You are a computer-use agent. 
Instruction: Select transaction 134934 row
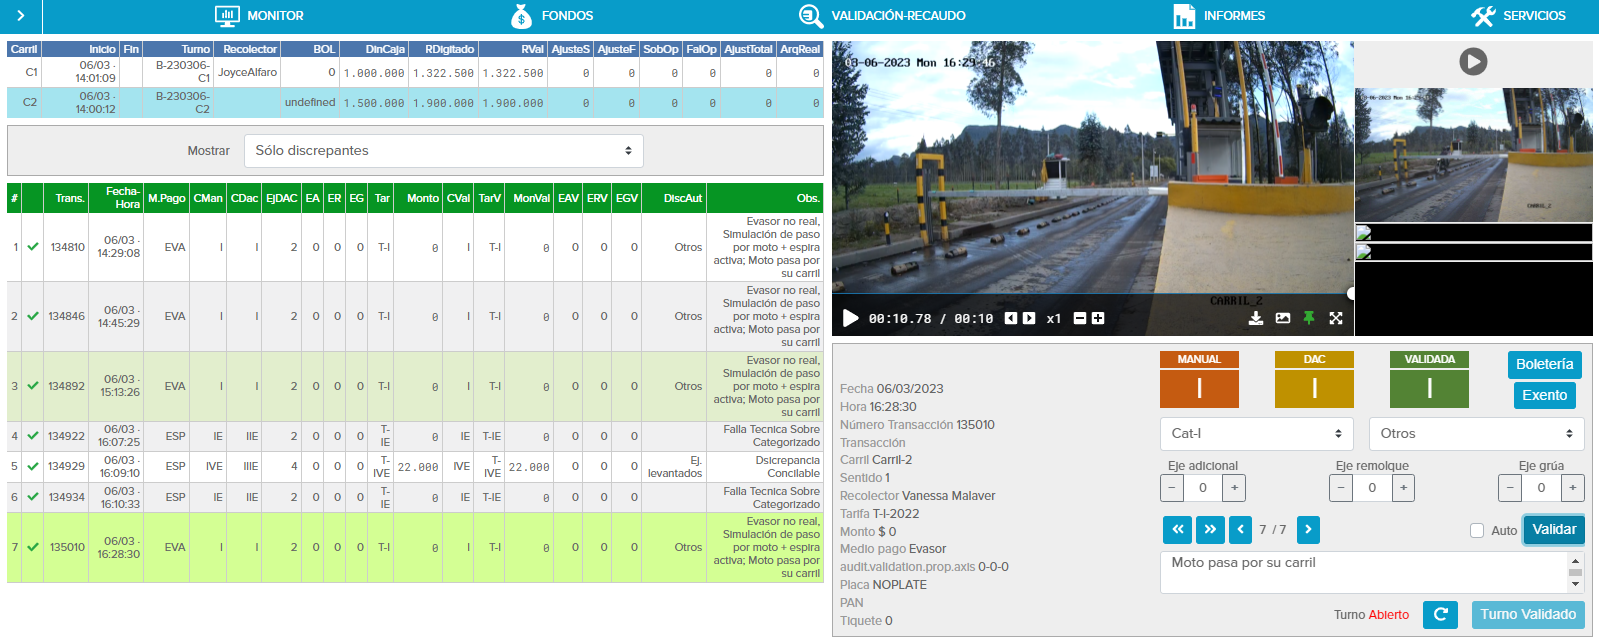(415, 497)
